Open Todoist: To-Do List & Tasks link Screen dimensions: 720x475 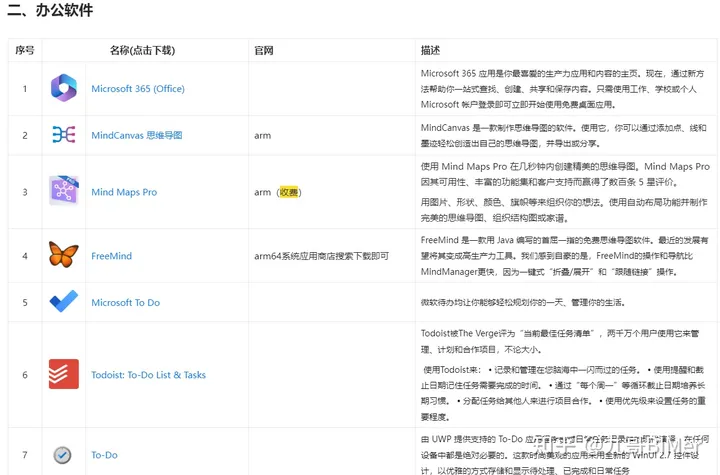pos(148,375)
